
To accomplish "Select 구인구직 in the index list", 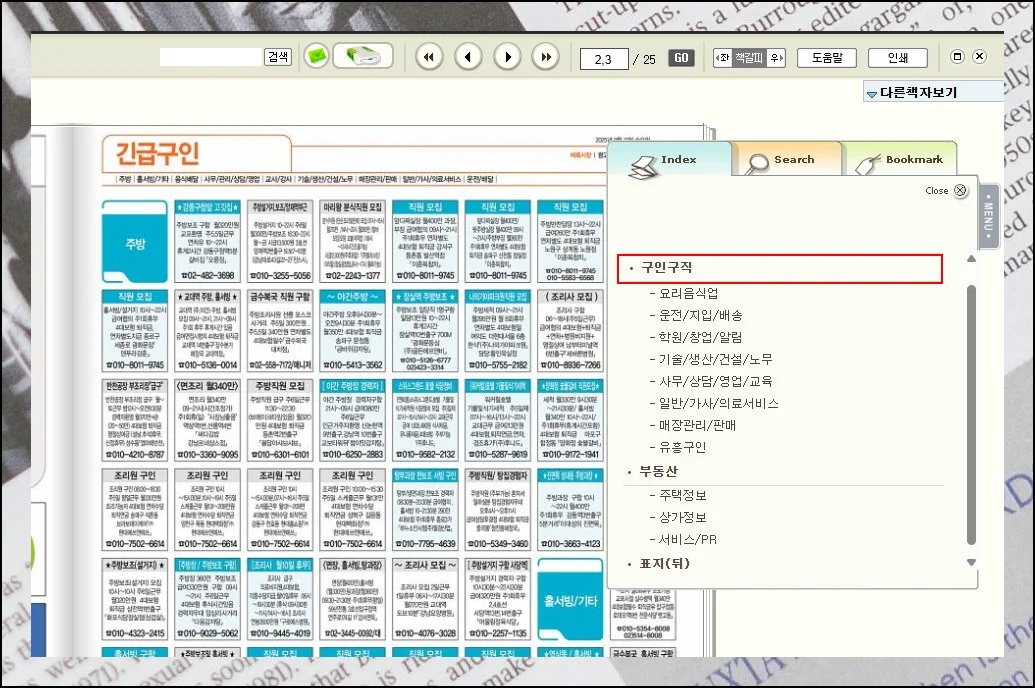I will 666,269.
